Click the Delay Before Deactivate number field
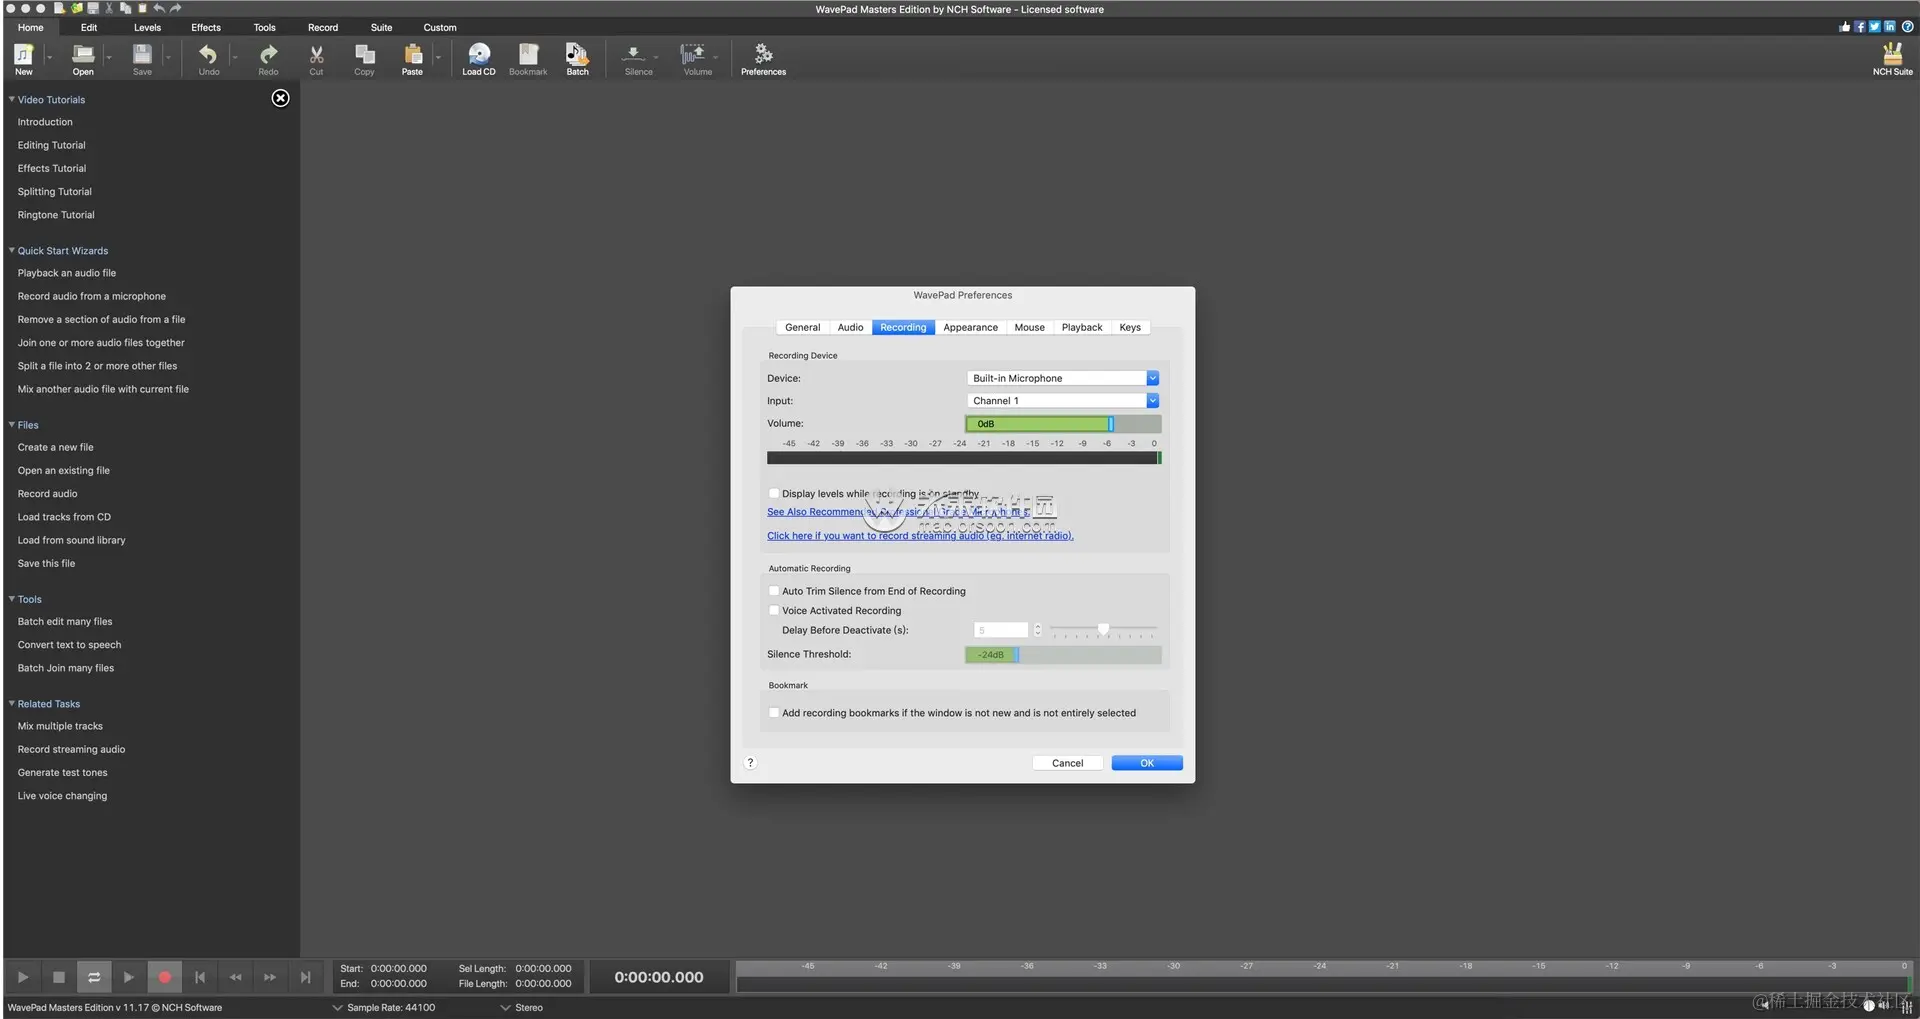 [1001, 630]
